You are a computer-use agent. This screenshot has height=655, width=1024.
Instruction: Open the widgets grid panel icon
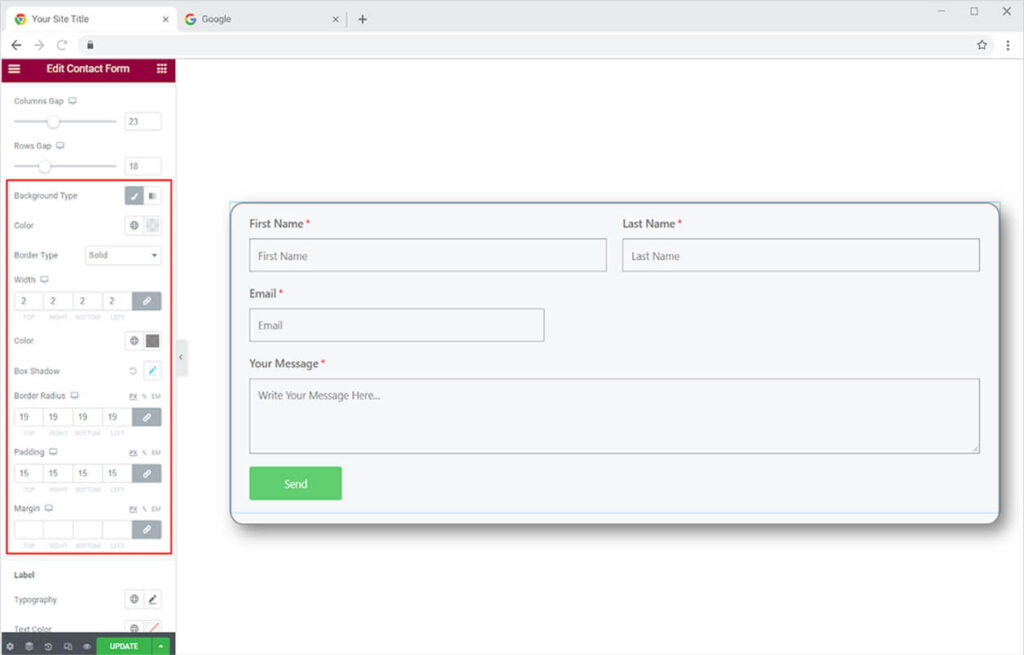point(161,69)
